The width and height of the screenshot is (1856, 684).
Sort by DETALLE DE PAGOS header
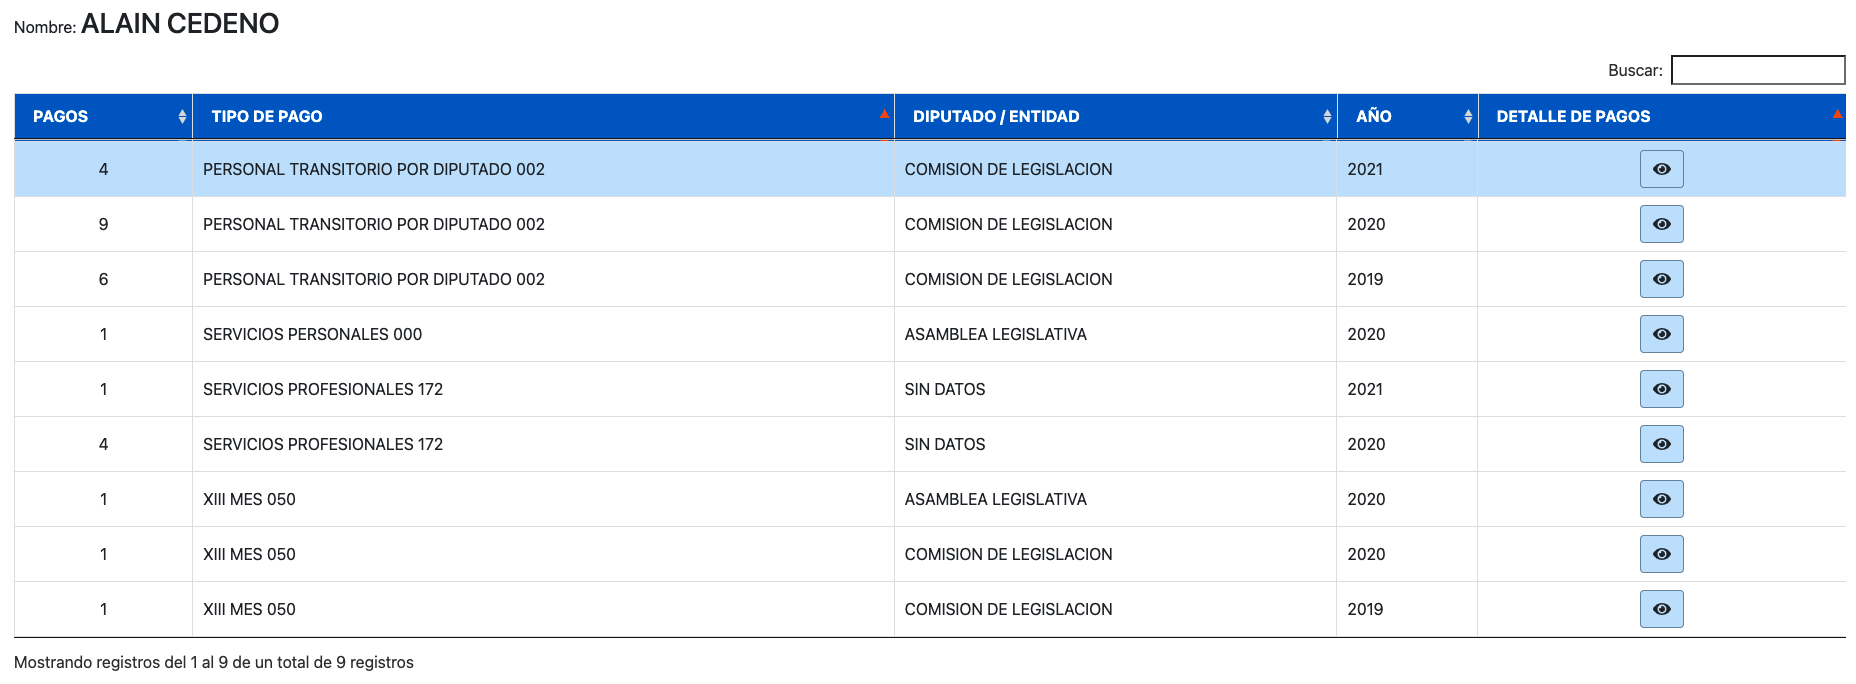(x=1661, y=116)
